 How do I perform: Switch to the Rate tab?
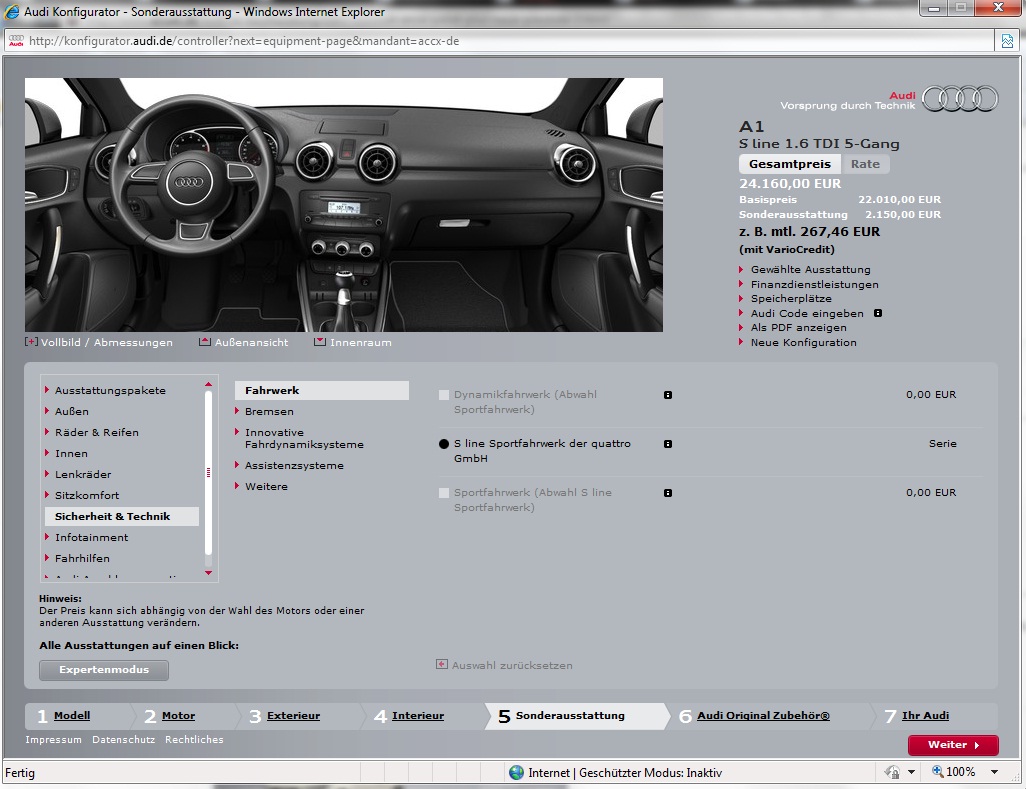tap(865, 164)
